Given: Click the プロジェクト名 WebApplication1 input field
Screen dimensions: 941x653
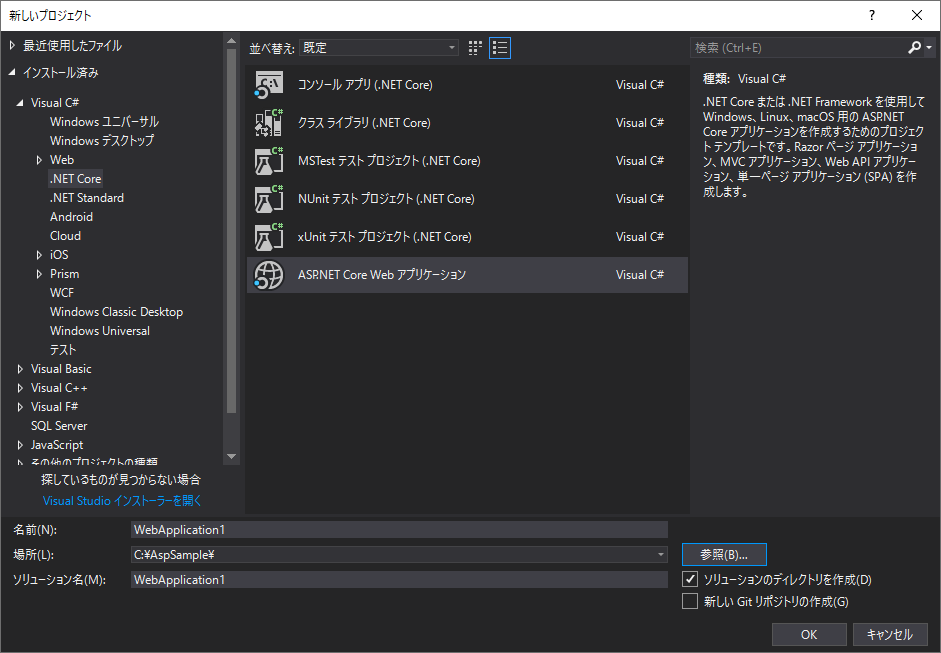Looking at the screenshot, I should pyautogui.click(x=400, y=529).
